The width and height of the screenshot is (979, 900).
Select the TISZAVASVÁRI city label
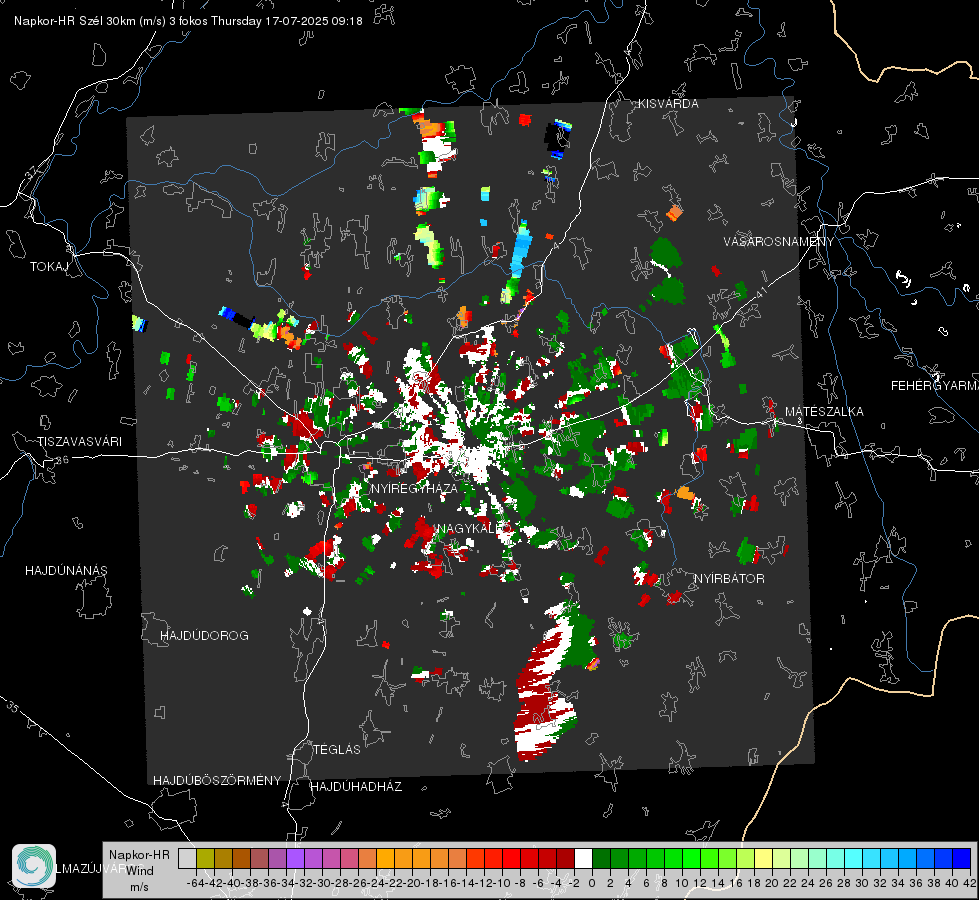(x=79, y=442)
